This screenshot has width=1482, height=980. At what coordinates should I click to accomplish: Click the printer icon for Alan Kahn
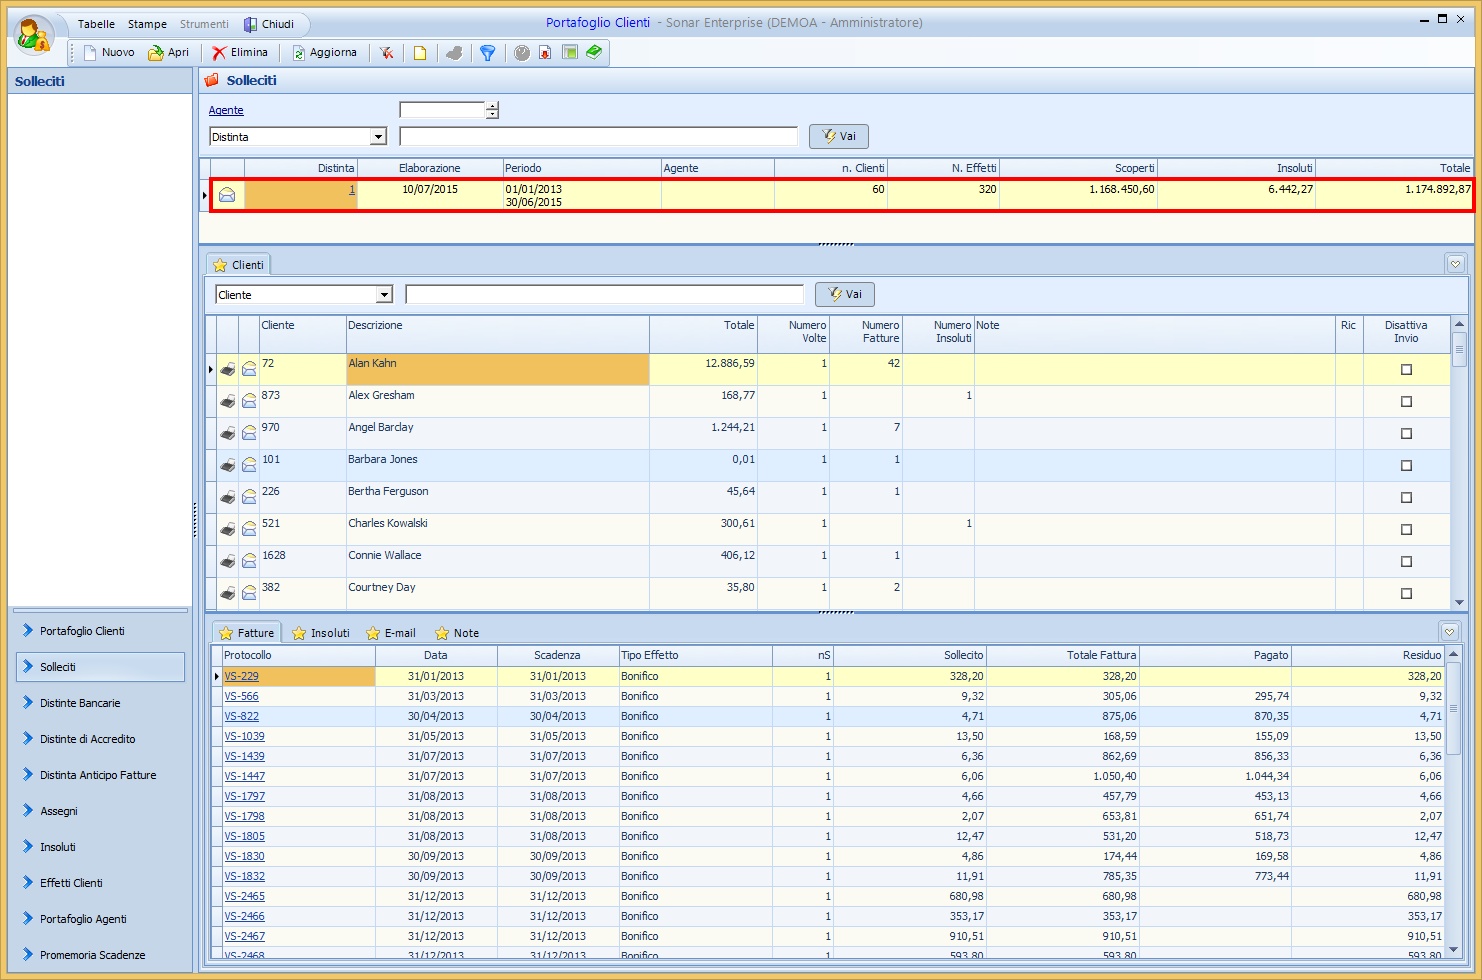[228, 370]
